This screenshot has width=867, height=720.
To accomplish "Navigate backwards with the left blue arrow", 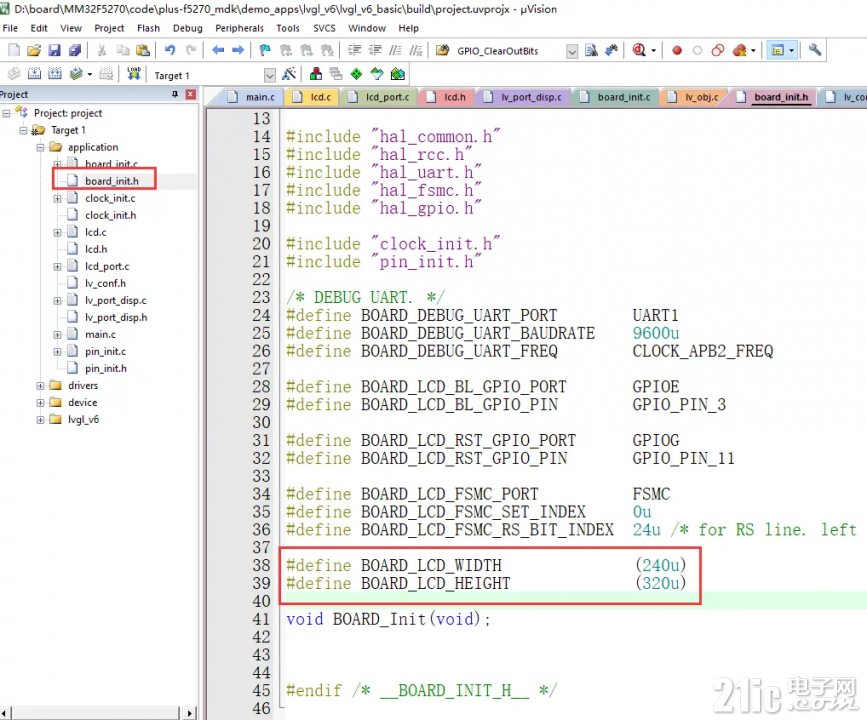I will coord(218,50).
